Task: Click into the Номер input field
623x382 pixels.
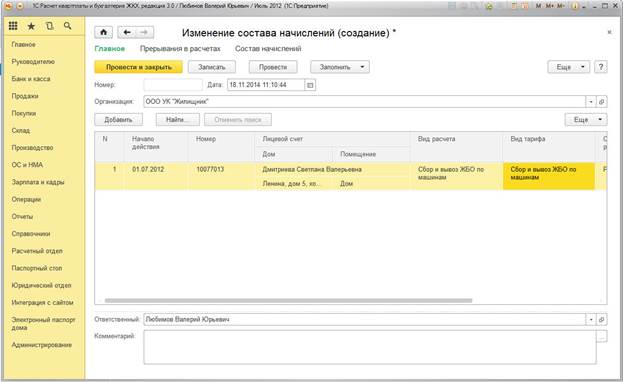Action: coord(173,85)
